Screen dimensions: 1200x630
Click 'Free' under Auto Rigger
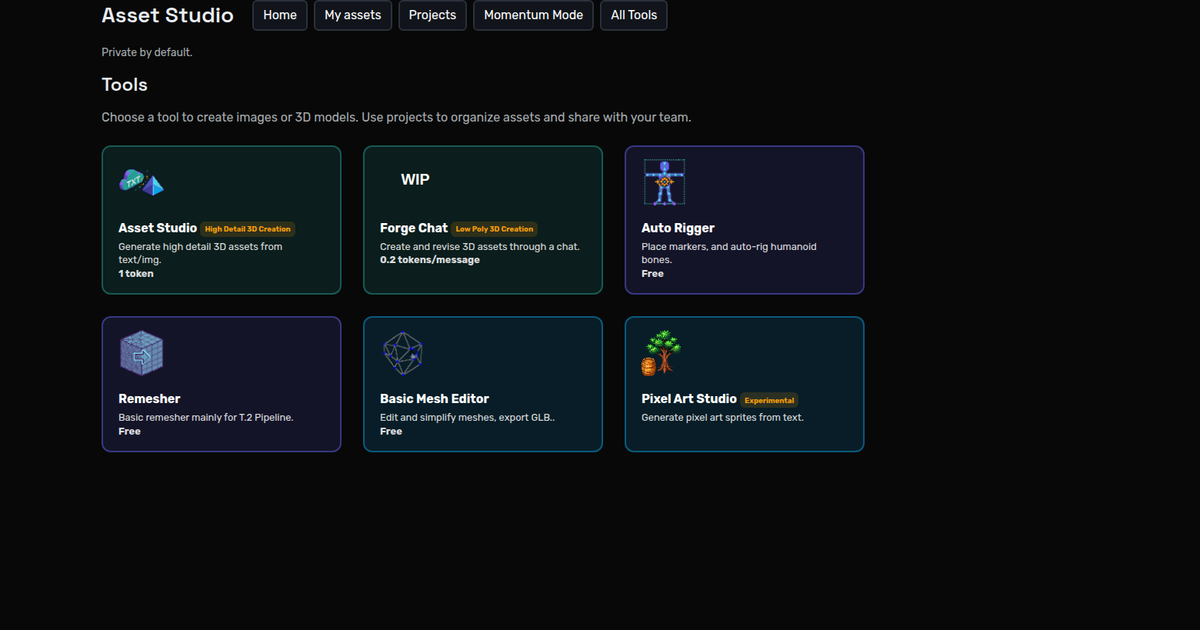tap(653, 273)
